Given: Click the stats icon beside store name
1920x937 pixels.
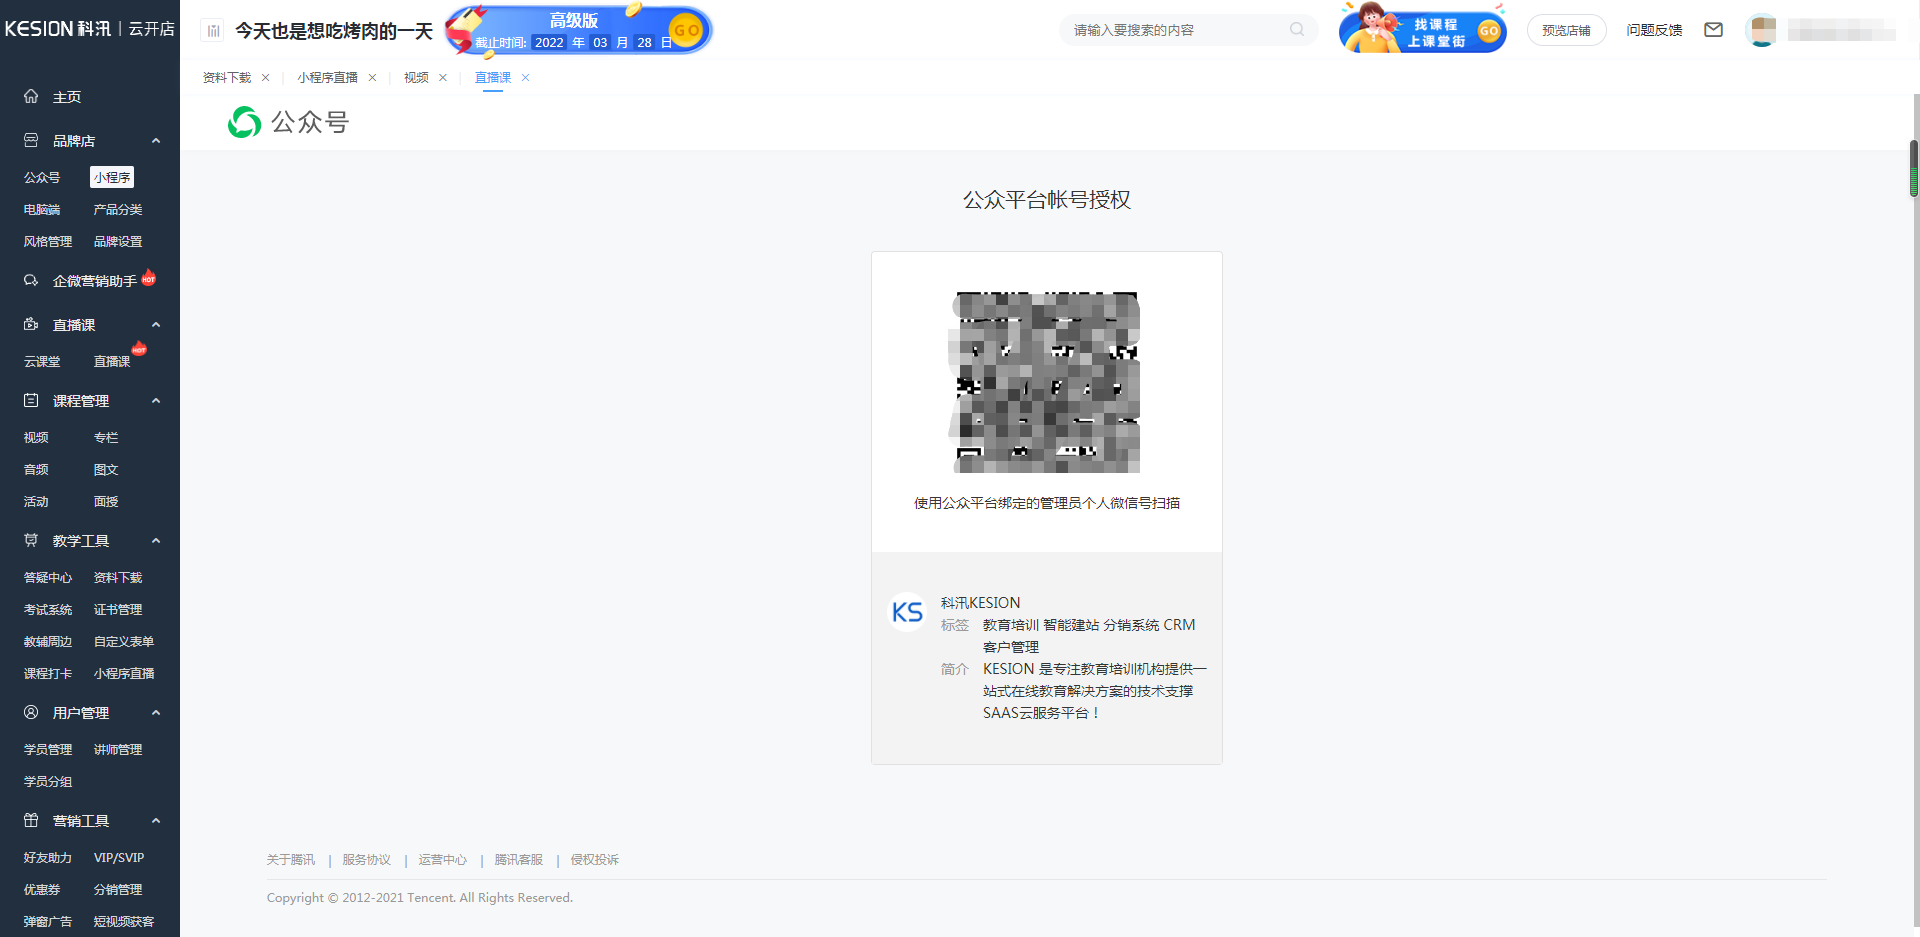Looking at the screenshot, I should 212,30.
